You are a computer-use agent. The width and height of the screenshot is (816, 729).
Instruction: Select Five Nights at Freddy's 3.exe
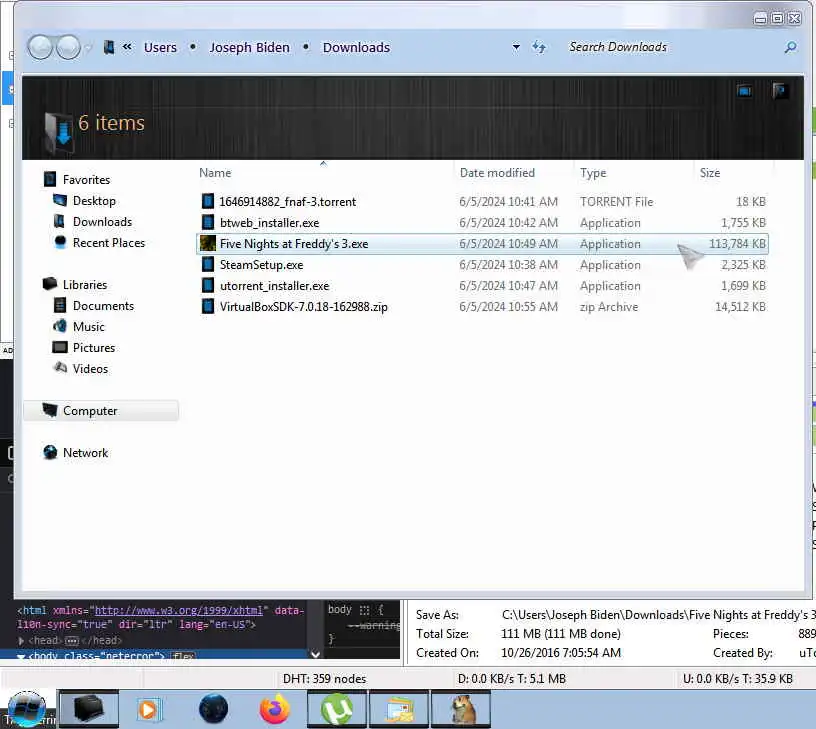[482, 244]
